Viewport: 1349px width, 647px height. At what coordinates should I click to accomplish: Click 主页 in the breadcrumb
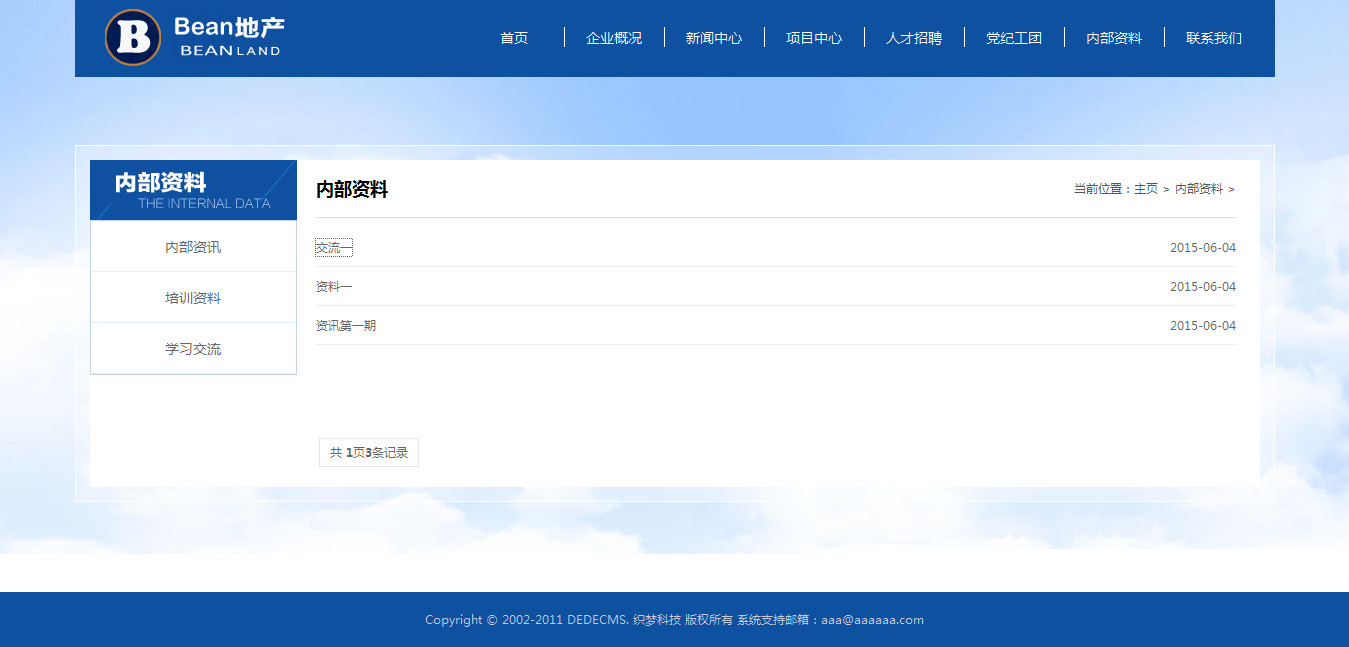(x=1146, y=189)
